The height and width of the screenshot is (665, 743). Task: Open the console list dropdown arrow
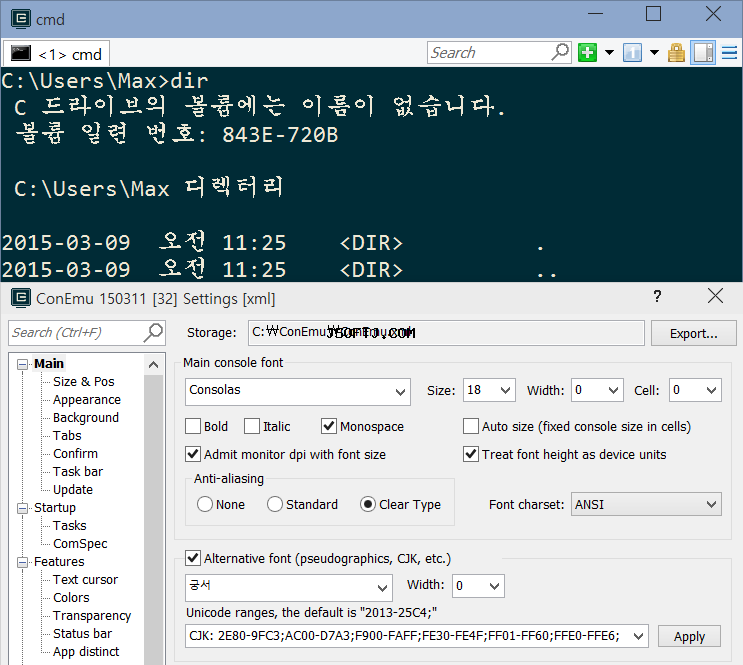coord(654,53)
